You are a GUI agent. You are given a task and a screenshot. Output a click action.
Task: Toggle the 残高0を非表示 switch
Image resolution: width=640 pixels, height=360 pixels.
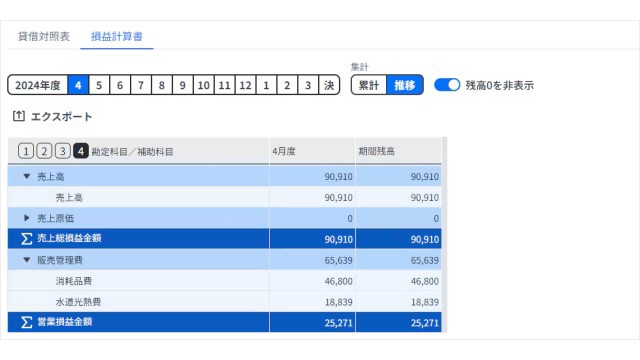(x=447, y=85)
